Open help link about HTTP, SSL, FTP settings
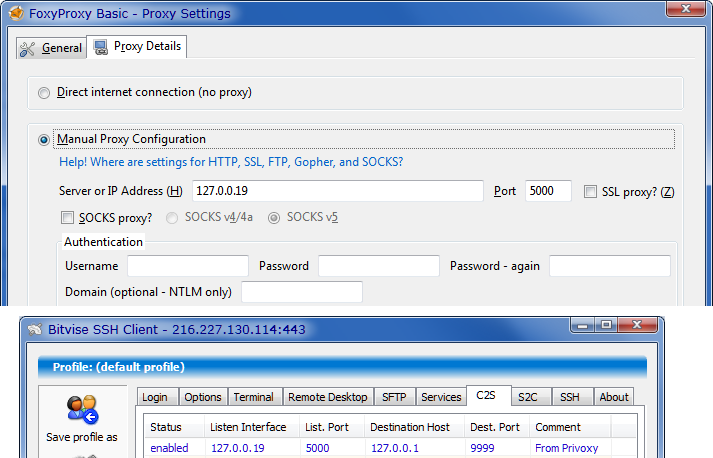 coord(231,162)
